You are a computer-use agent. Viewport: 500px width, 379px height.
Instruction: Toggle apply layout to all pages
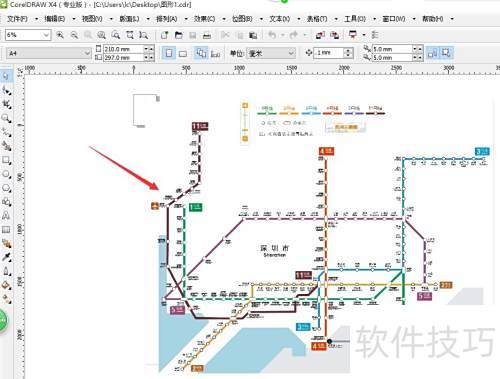pos(201,53)
